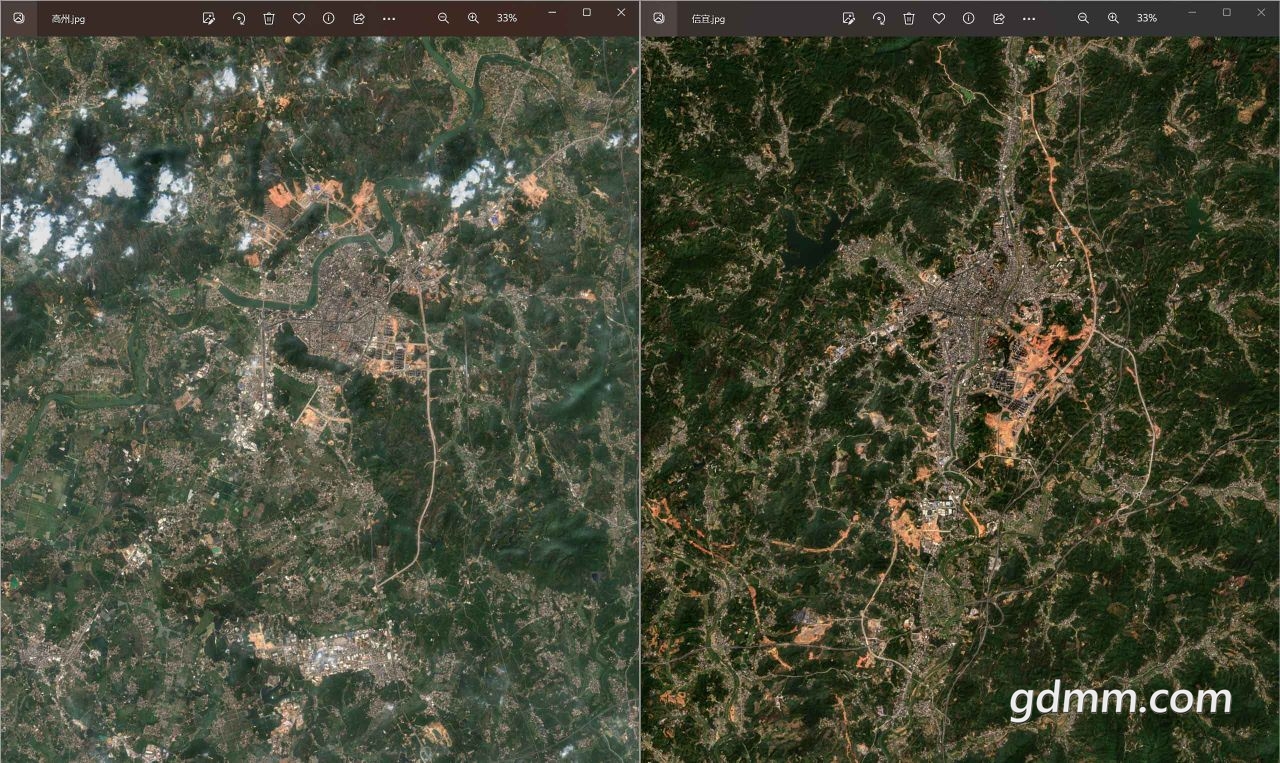Show file info for 高州.jpg
Screen dimensions: 1280x763
pyautogui.click(x=328, y=18)
